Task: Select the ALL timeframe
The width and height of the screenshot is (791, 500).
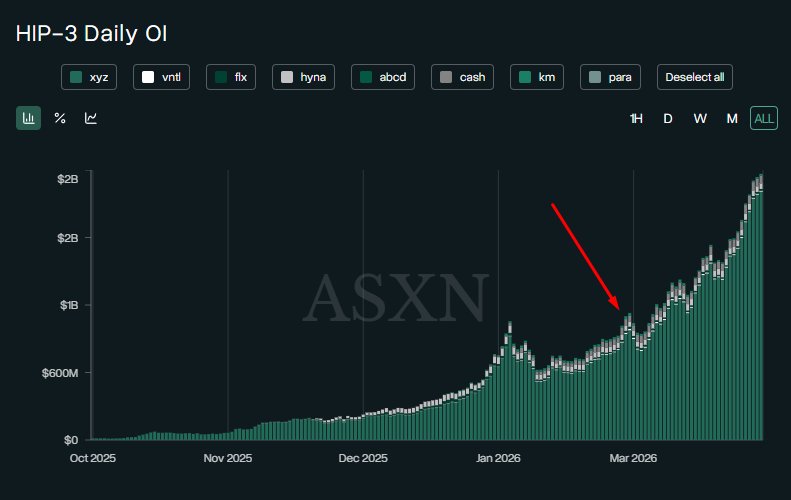Action: (x=764, y=118)
